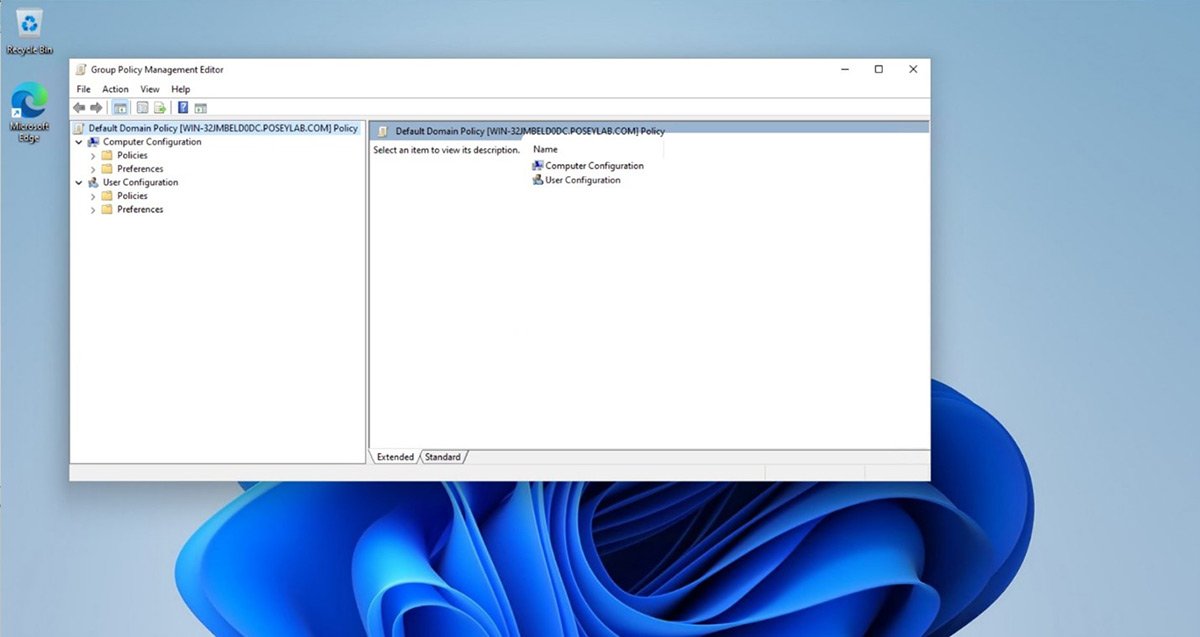The height and width of the screenshot is (637, 1200).
Task: Switch to the Standard tab
Action: point(442,457)
